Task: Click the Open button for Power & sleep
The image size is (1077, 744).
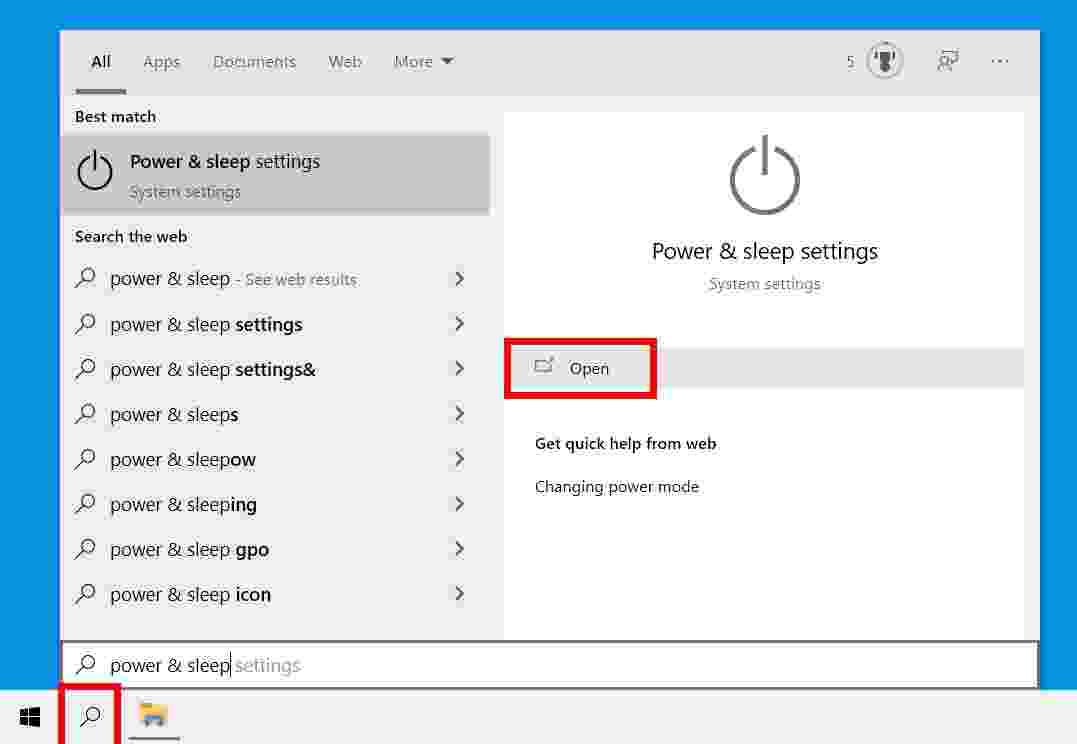Action: pos(580,368)
